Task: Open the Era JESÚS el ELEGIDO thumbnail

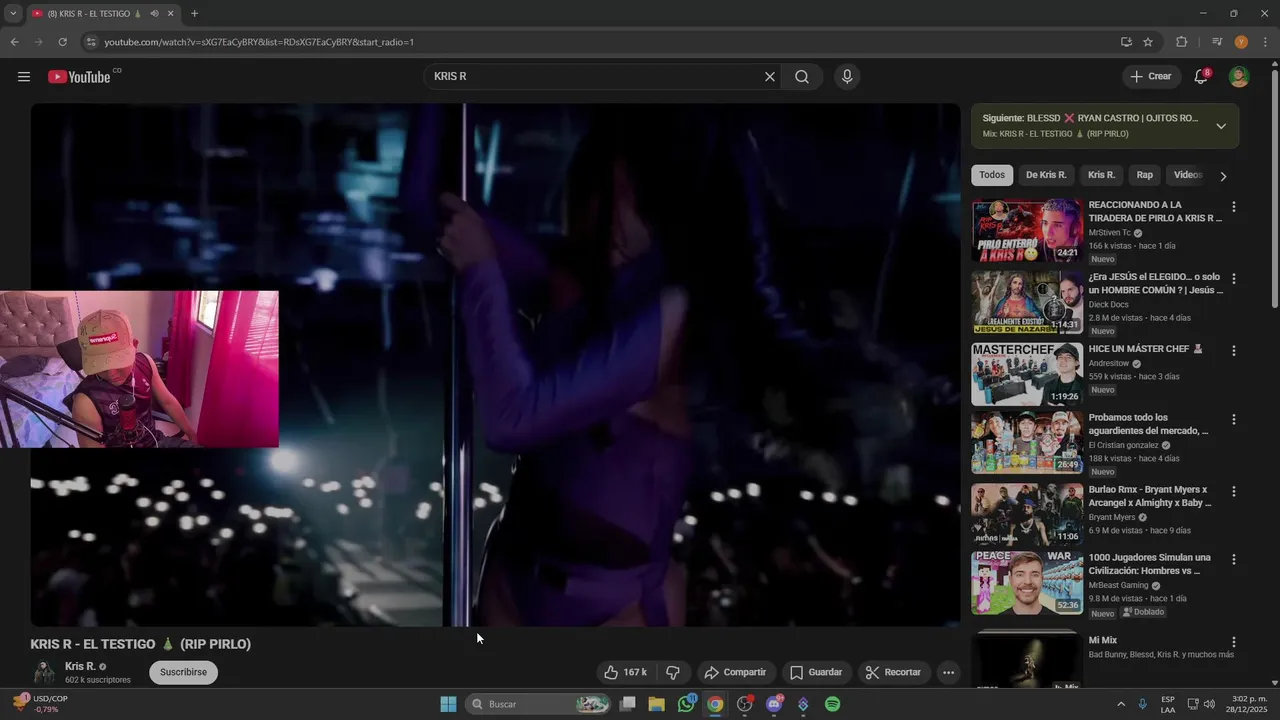Action: tap(1027, 302)
